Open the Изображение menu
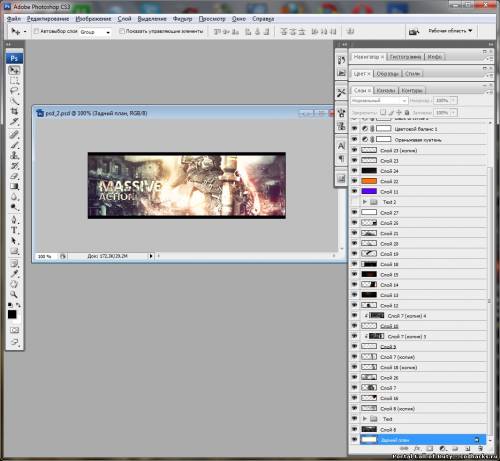Screen dimensions: 500x461 [93, 19]
